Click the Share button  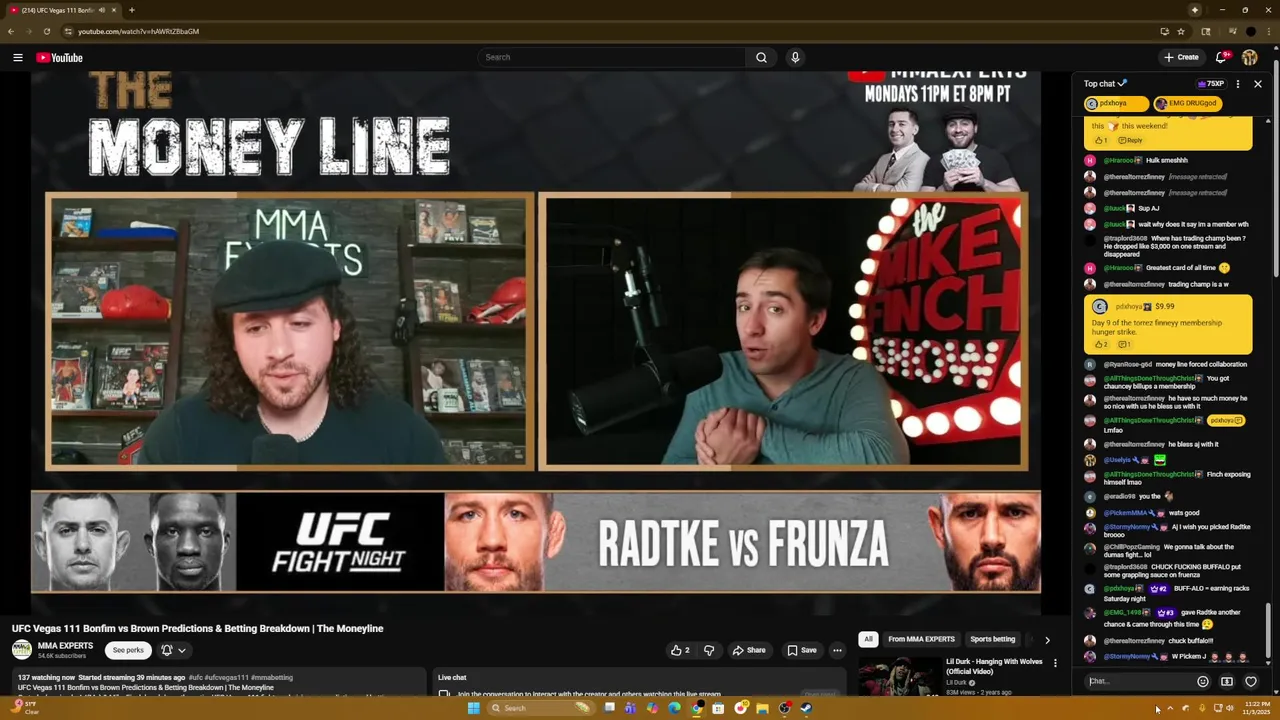point(749,650)
